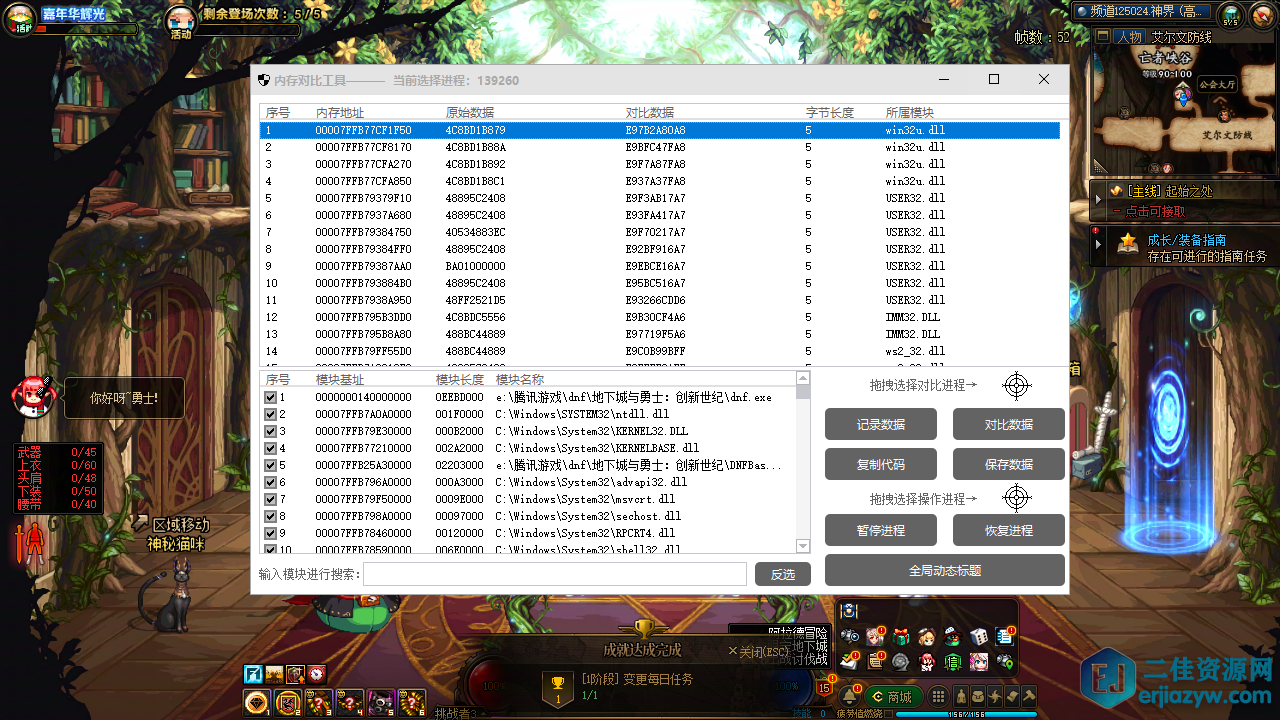Click quick slot 5 pink gear item
The width and height of the screenshot is (1280, 720).
381,703
